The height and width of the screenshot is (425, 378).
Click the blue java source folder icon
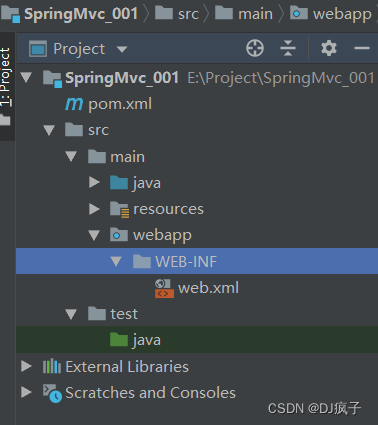pos(119,183)
